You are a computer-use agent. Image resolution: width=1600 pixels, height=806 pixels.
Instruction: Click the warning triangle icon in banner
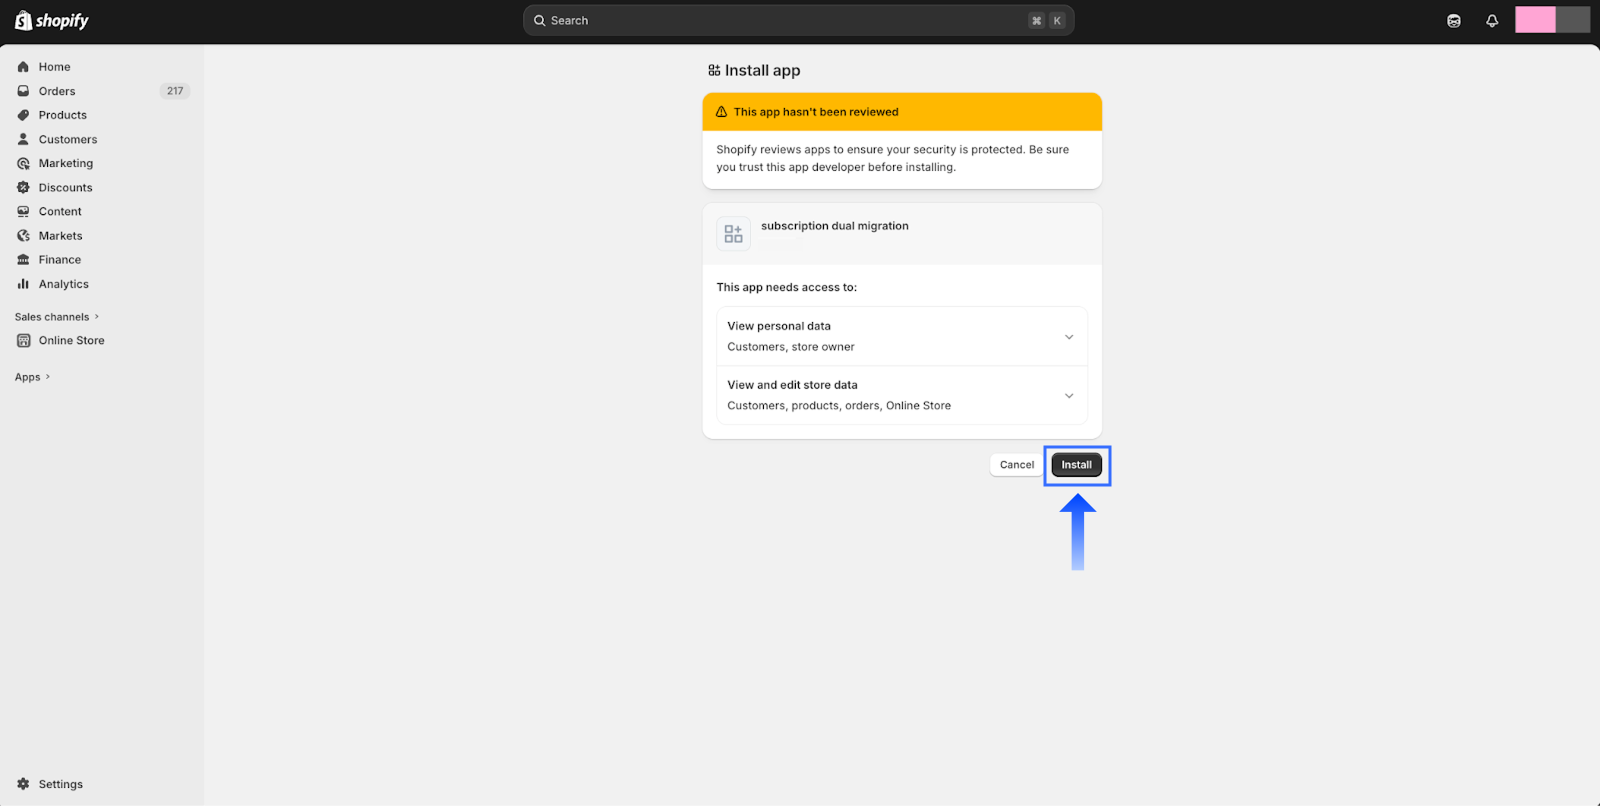pos(721,112)
